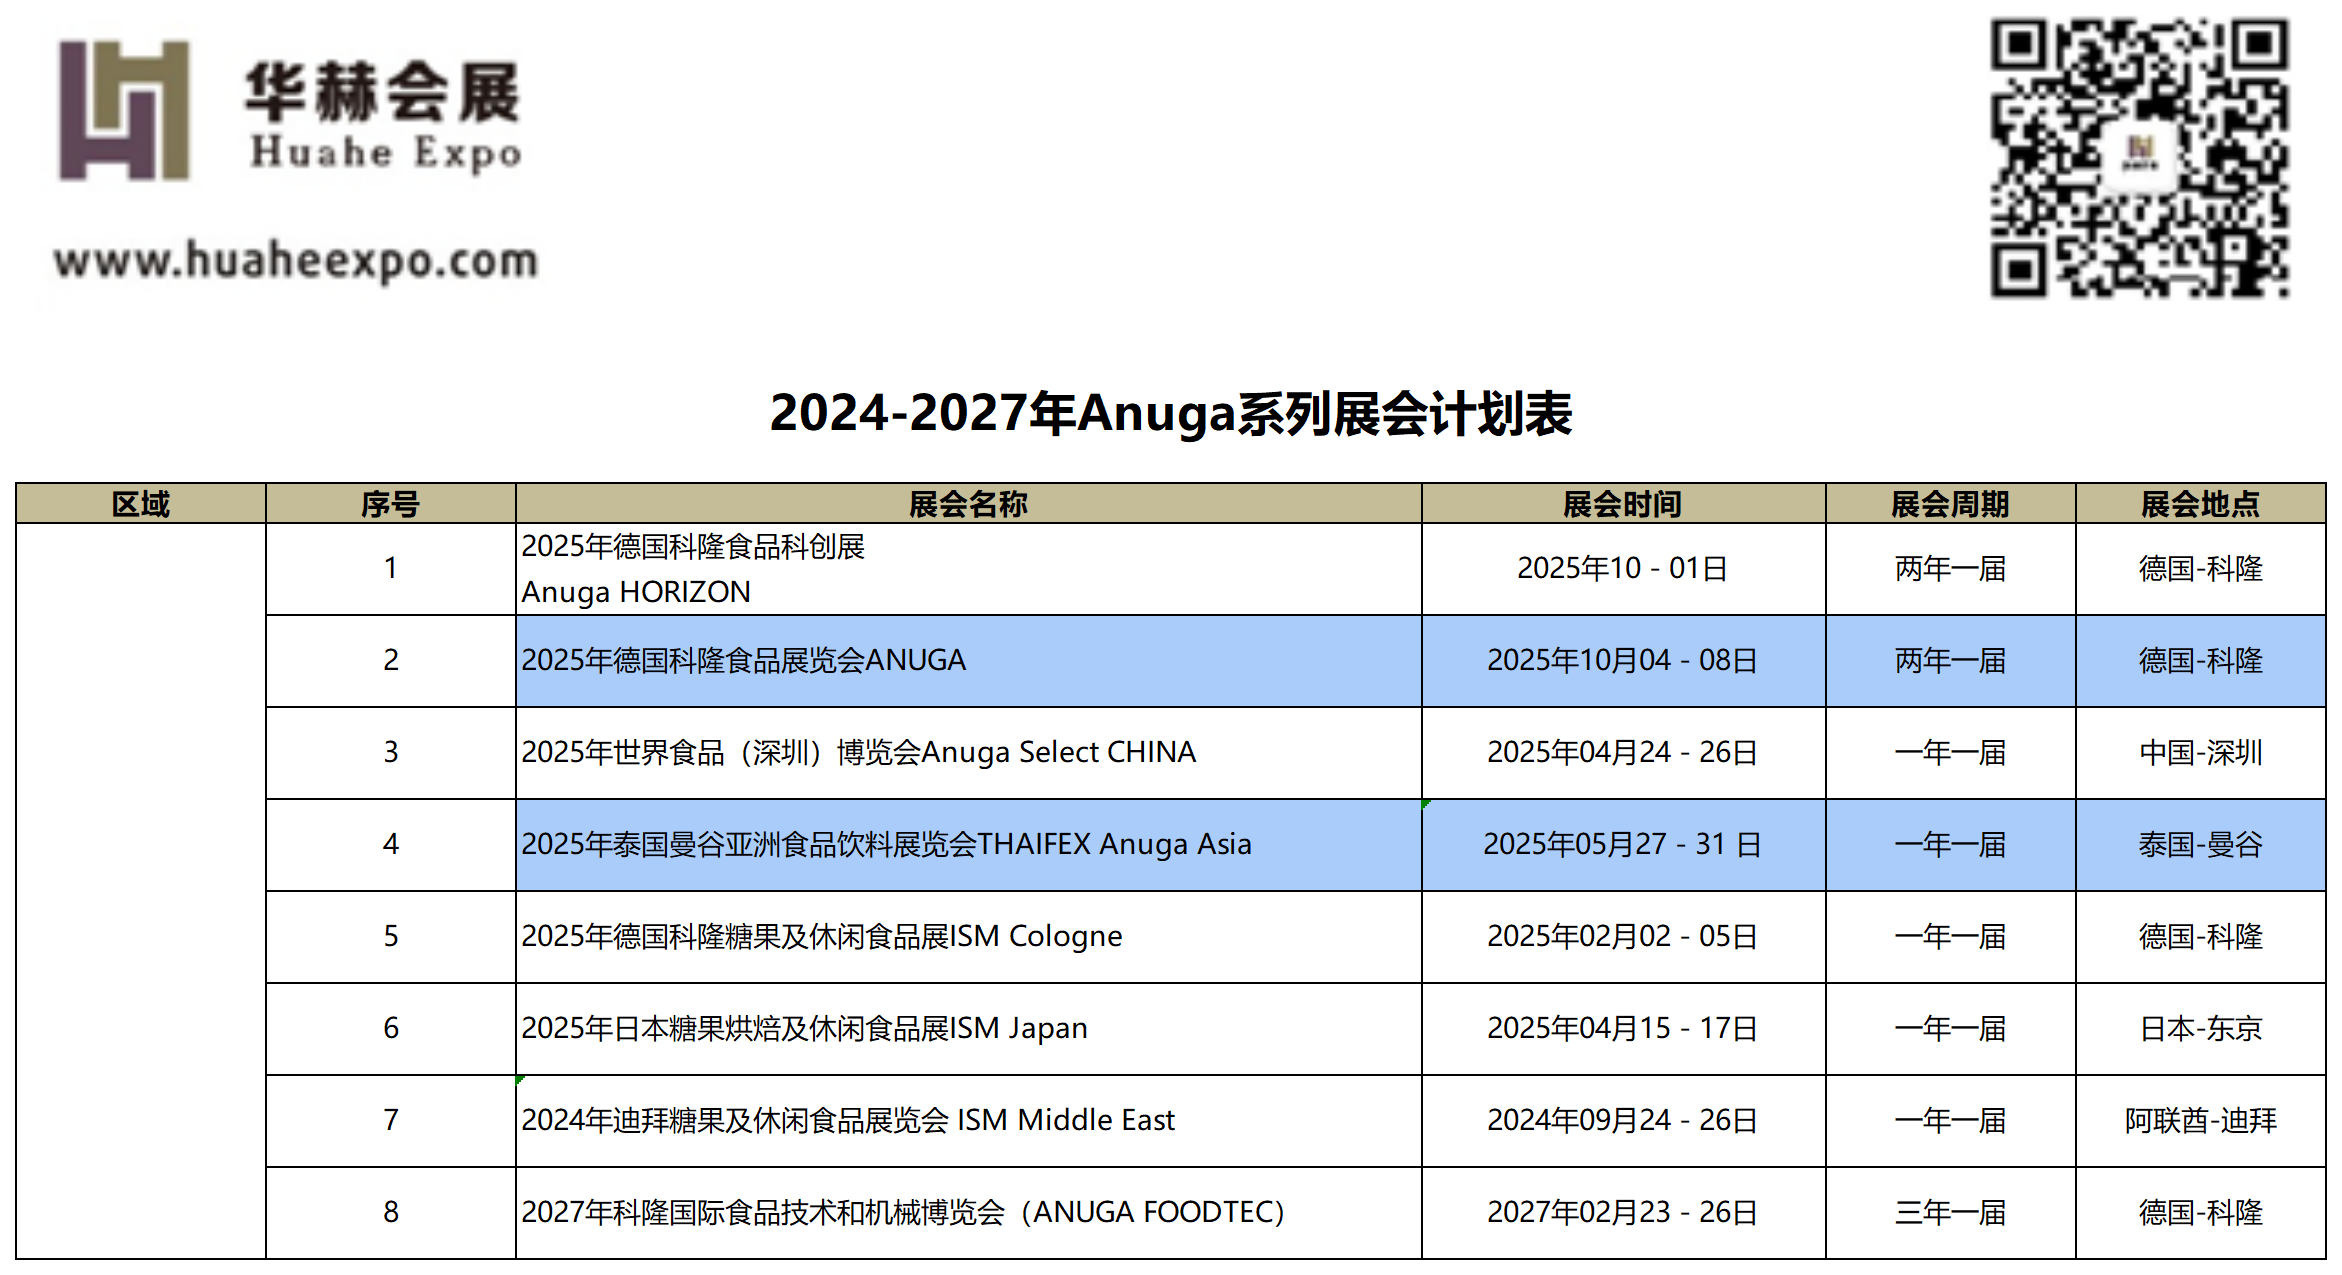The height and width of the screenshot is (1275, 2342).
Task: Click the date cell 2024年09月24 - 26日
Action: (1624, 1121)
